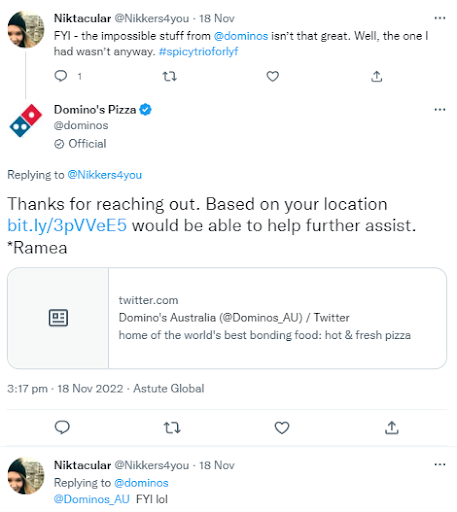Open @Nikkers4you in Replying to line
457x512 pixels.
pos(105,175)
